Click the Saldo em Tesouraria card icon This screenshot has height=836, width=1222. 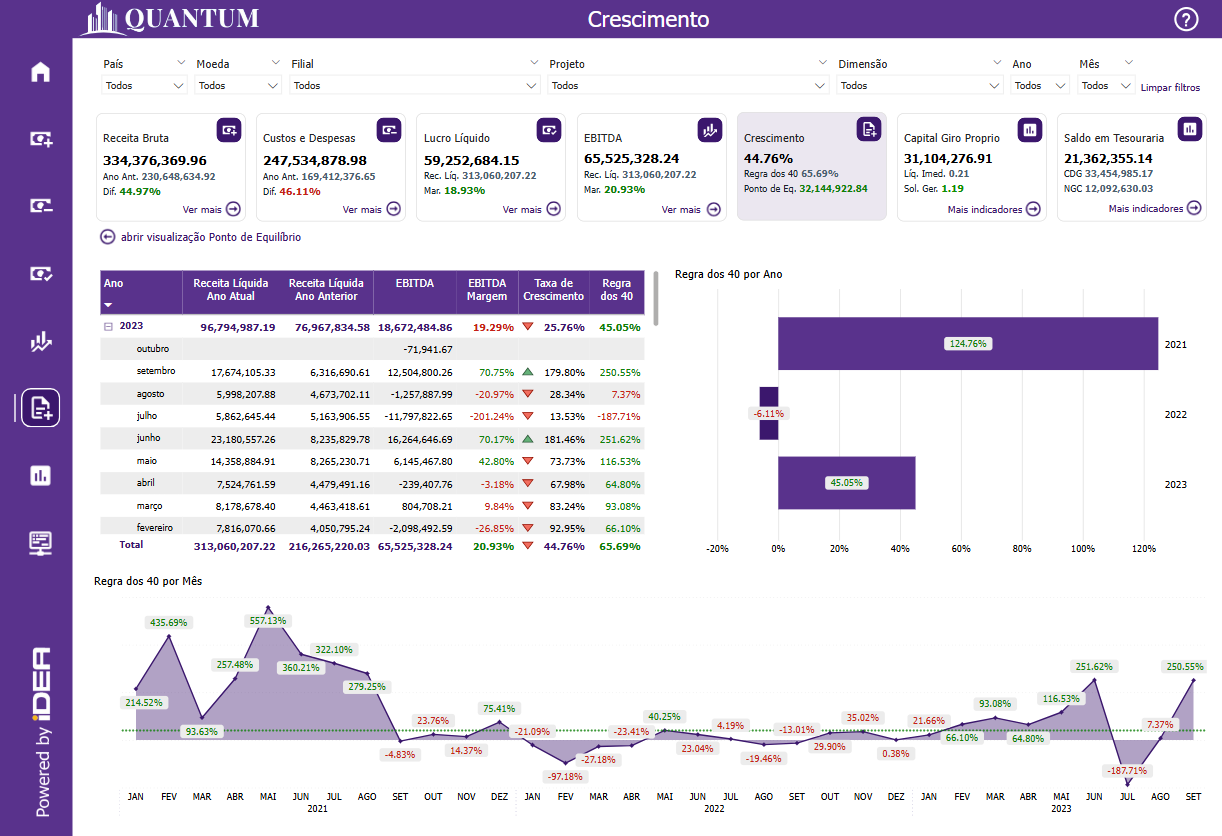click(x=1189, y=129)
